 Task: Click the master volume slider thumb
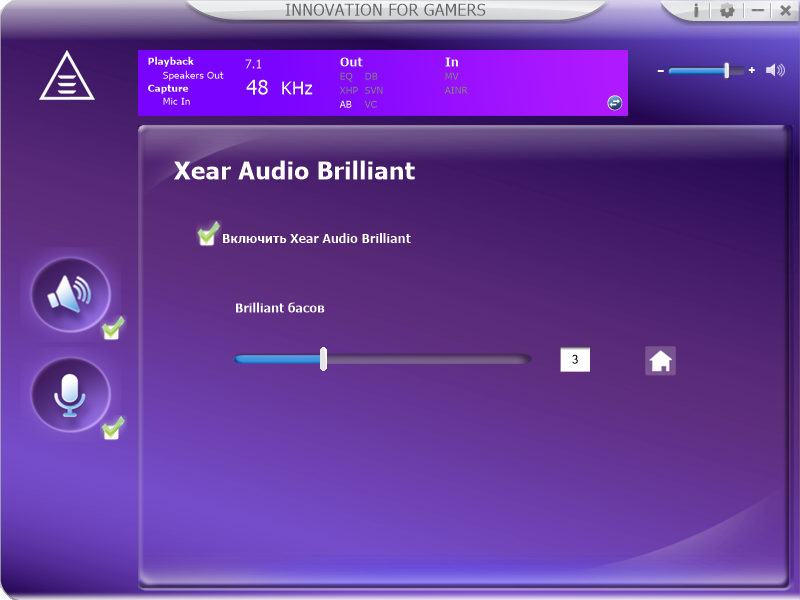pyautogui.click(x=727, y=70)
